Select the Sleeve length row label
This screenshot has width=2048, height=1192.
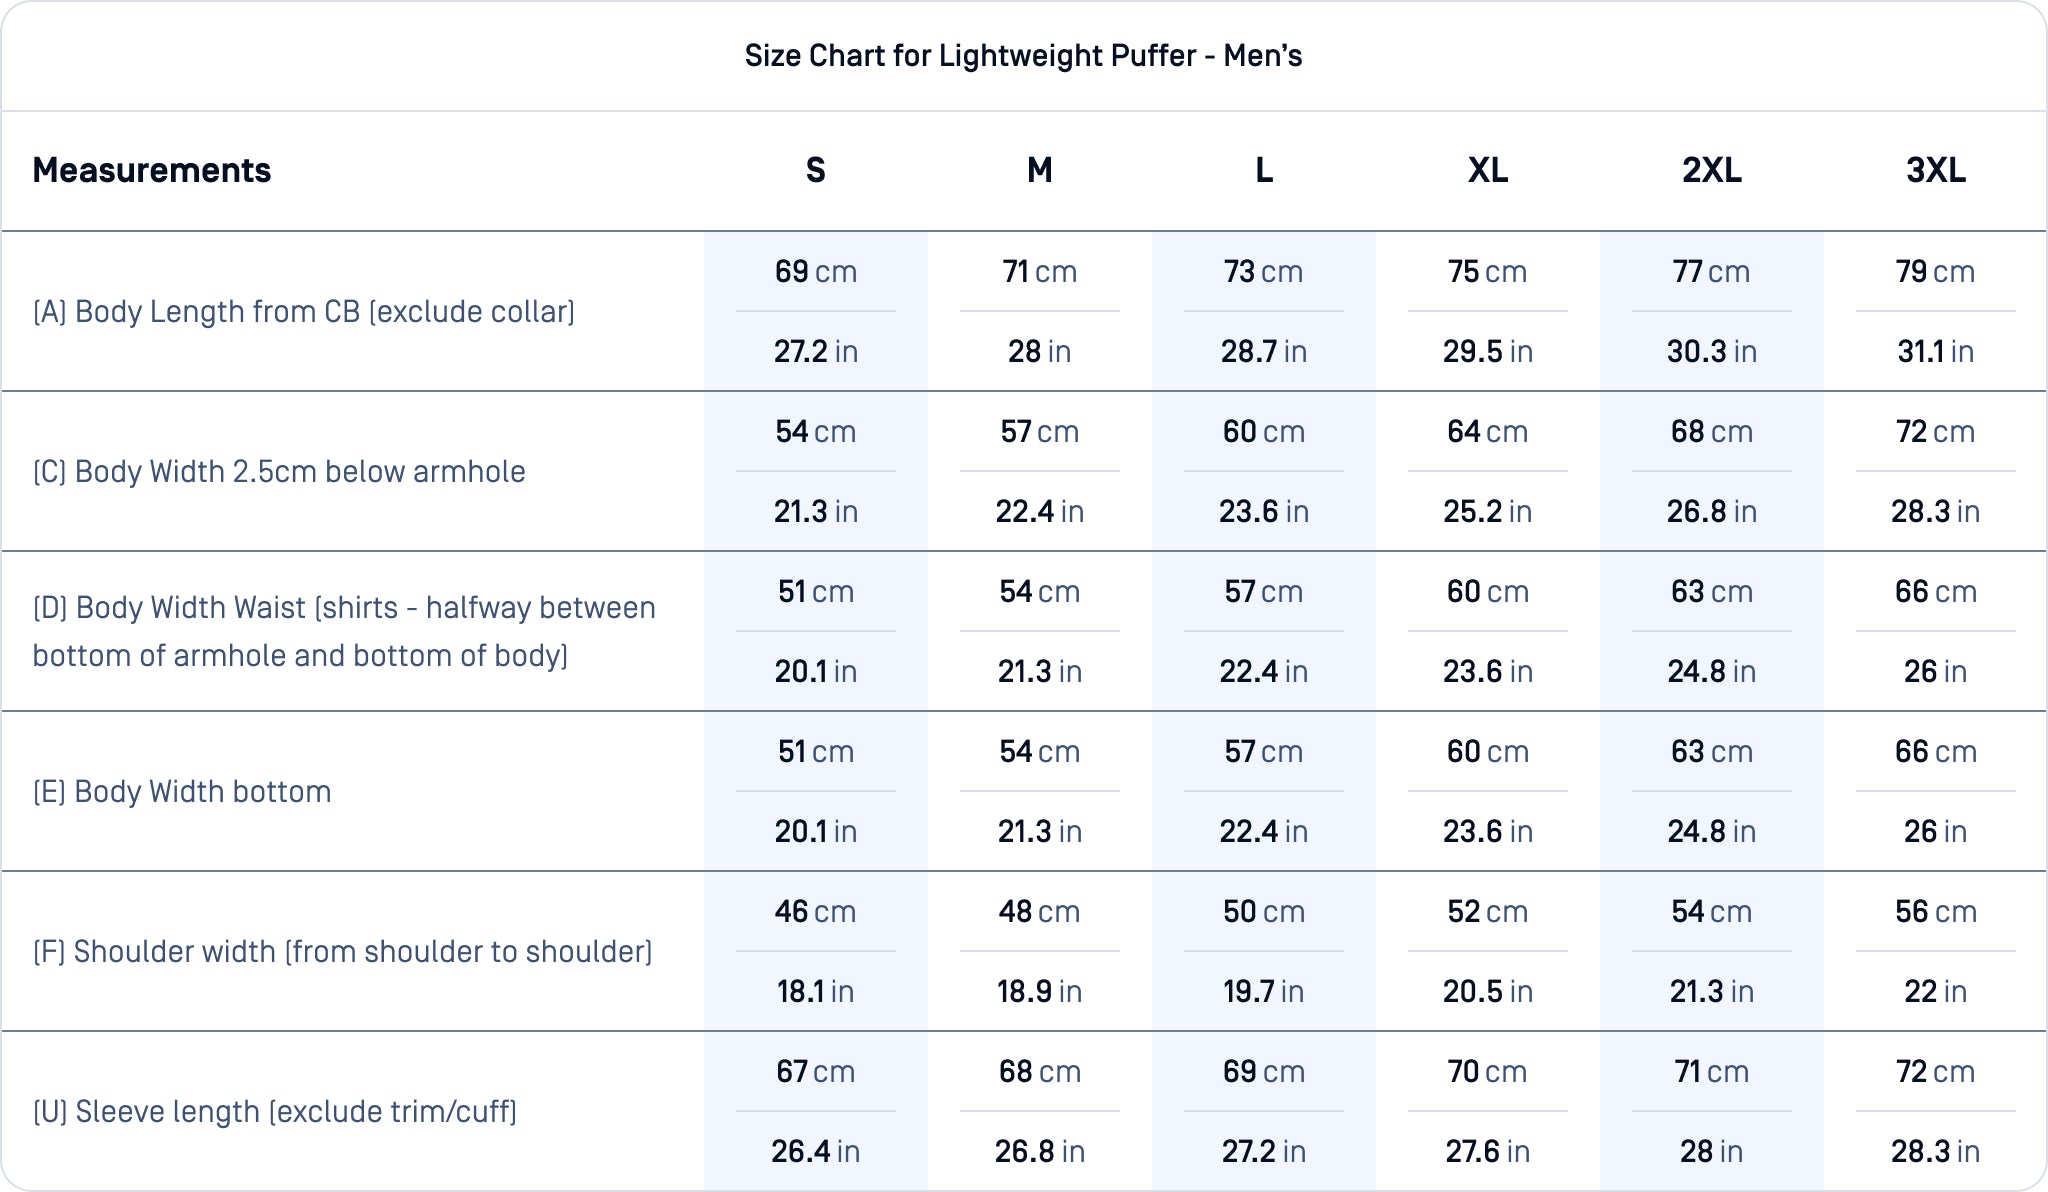(275, 1112)
